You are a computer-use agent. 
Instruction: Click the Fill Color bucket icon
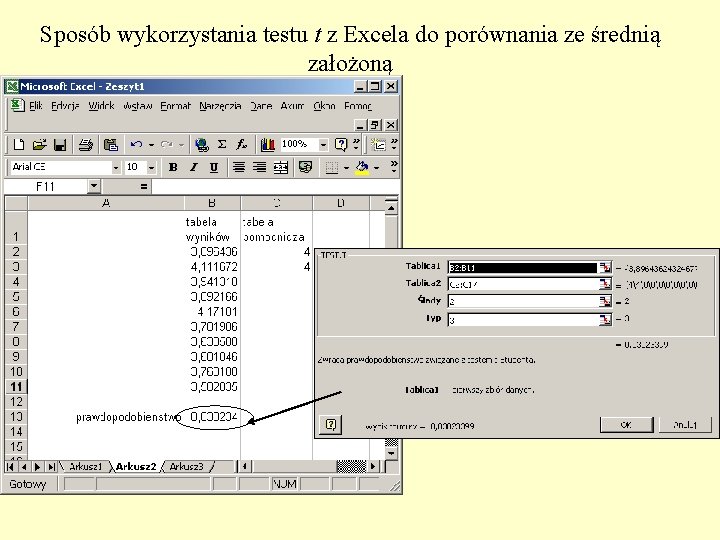[362, 167]
